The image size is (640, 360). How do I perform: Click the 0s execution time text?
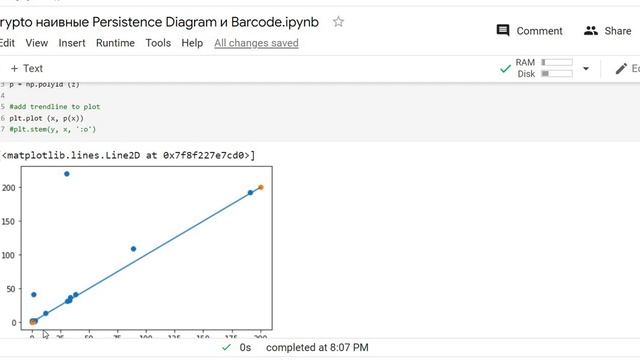[245, 347]
